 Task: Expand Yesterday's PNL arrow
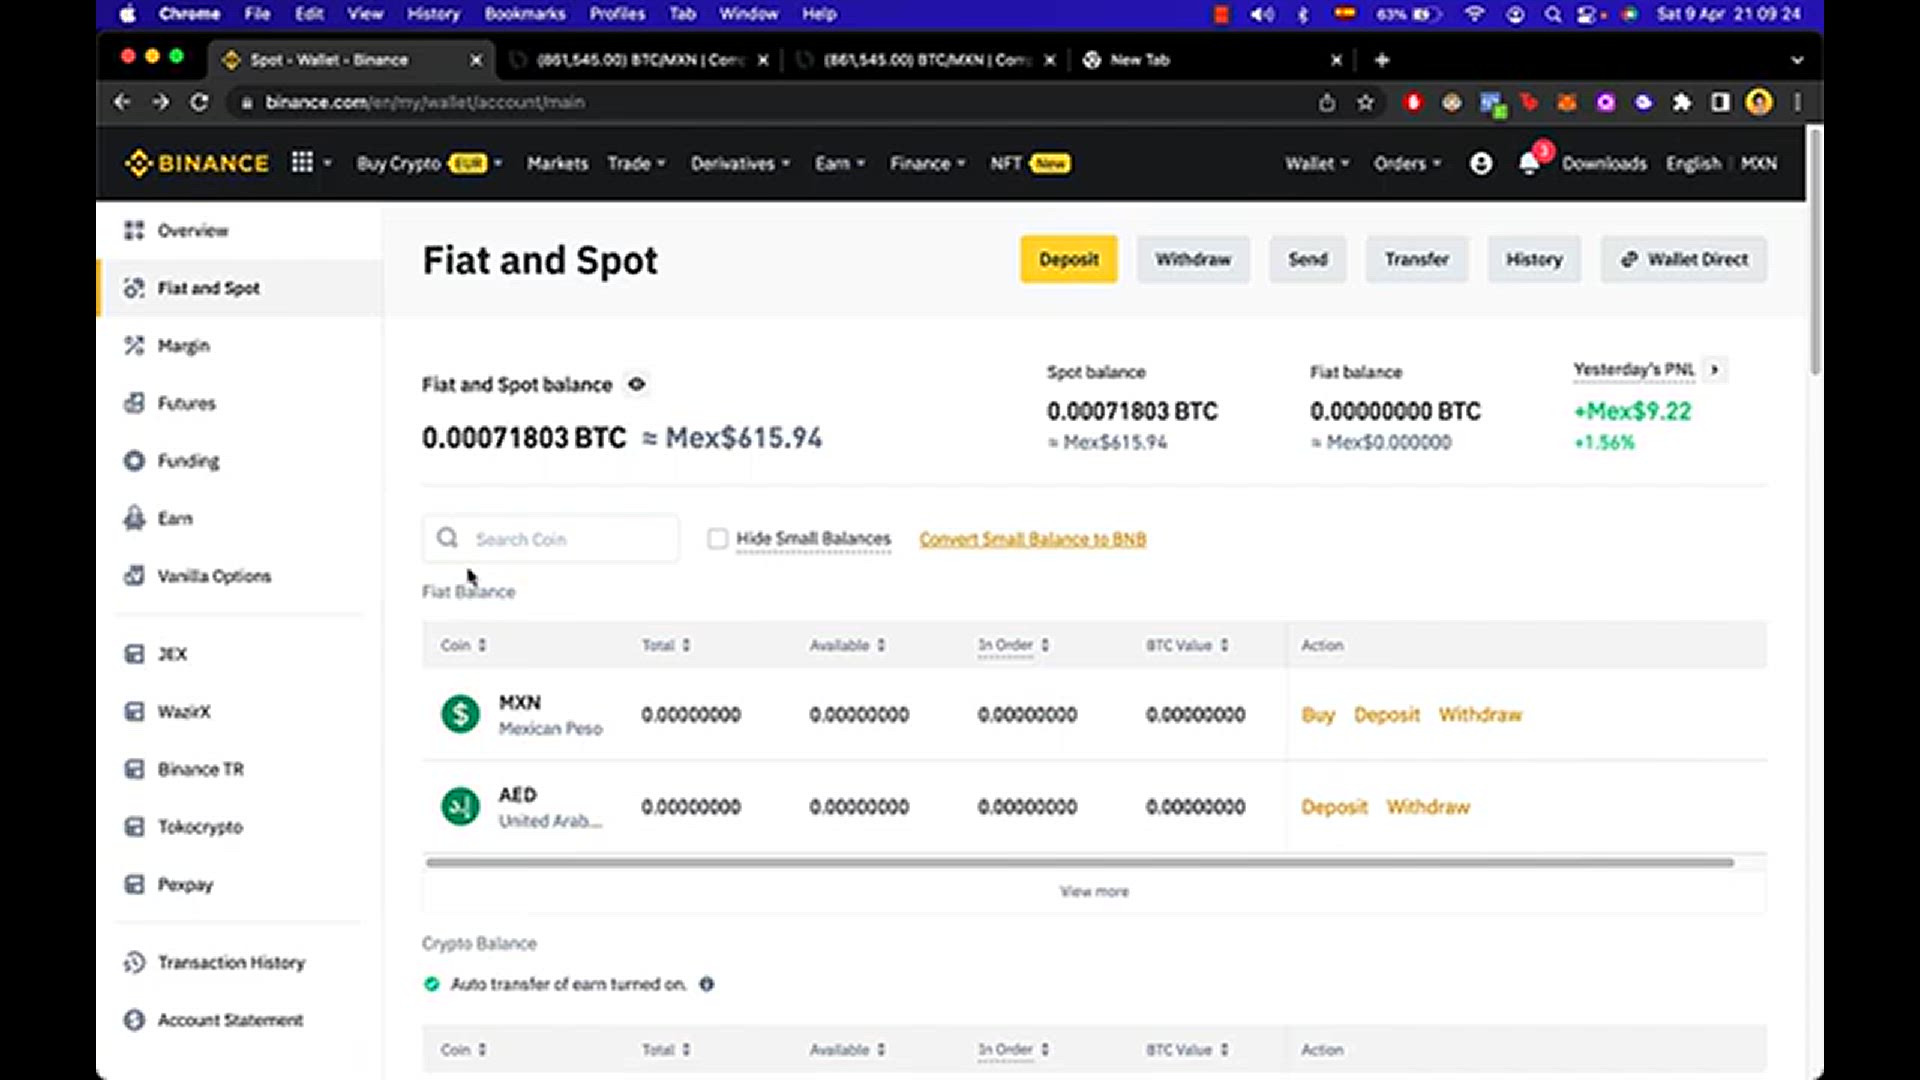point(1714,370)
